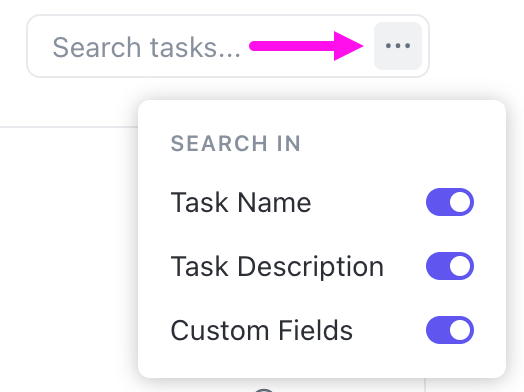Focus the Search tasks placeholder text
The image size is (524, 392).
tap(146, 47)
